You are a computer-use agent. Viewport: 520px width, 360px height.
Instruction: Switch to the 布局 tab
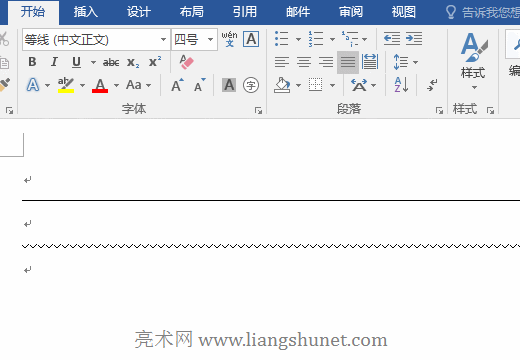[192, 12]
